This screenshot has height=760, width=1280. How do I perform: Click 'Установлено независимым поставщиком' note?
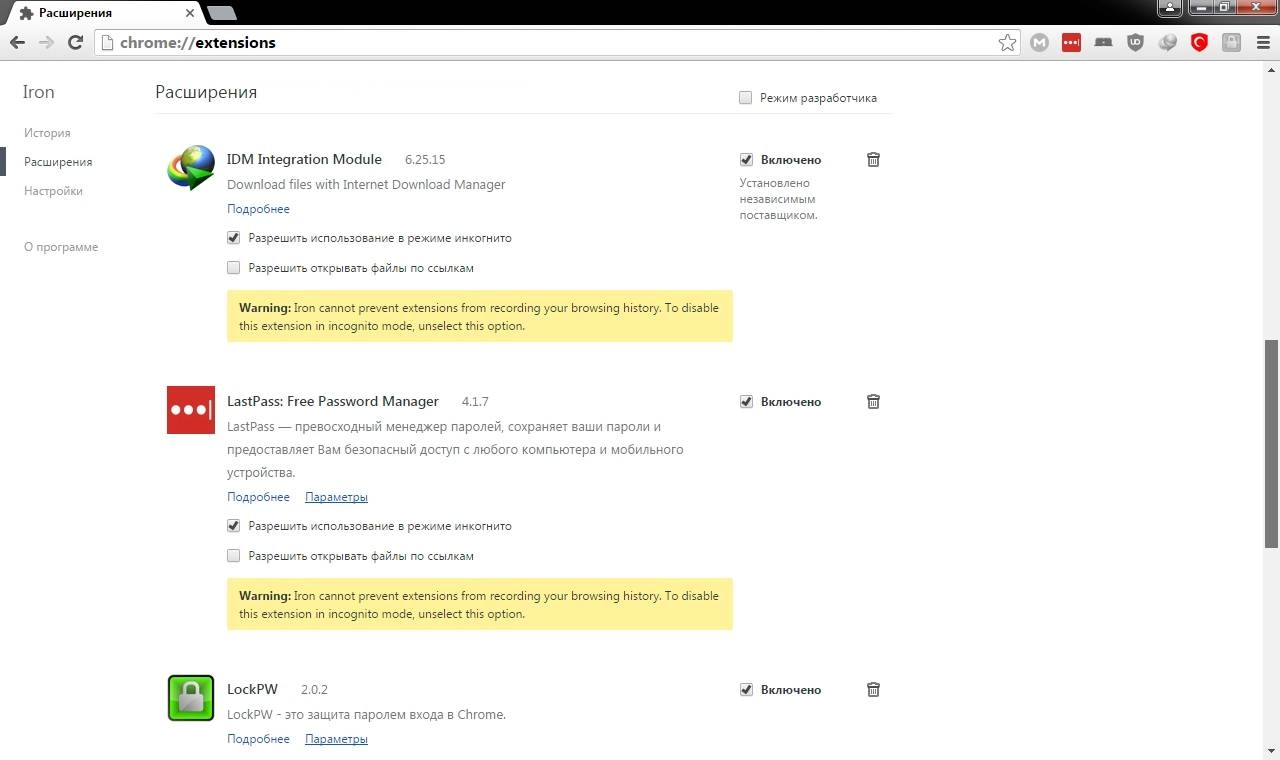[x=780, y=199]
